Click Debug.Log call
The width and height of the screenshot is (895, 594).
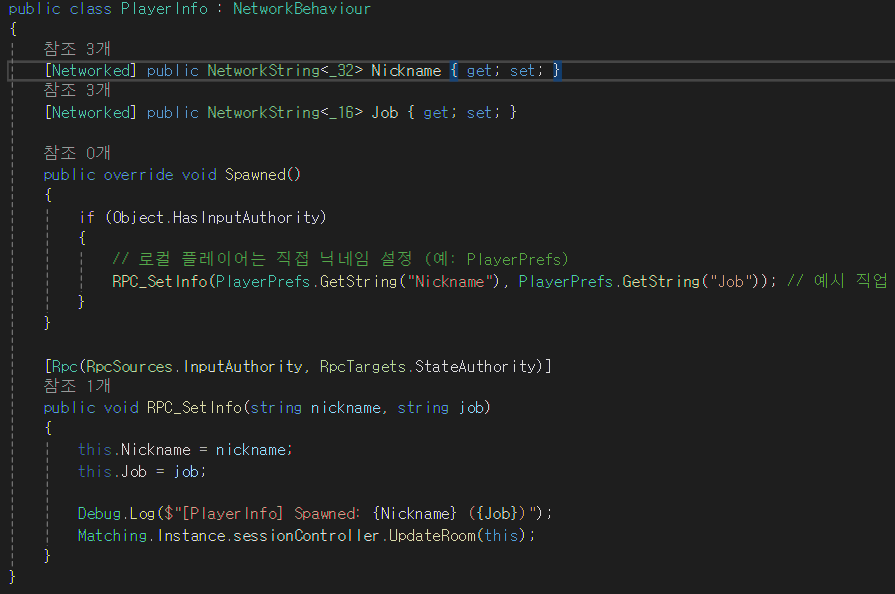point(116,514)
